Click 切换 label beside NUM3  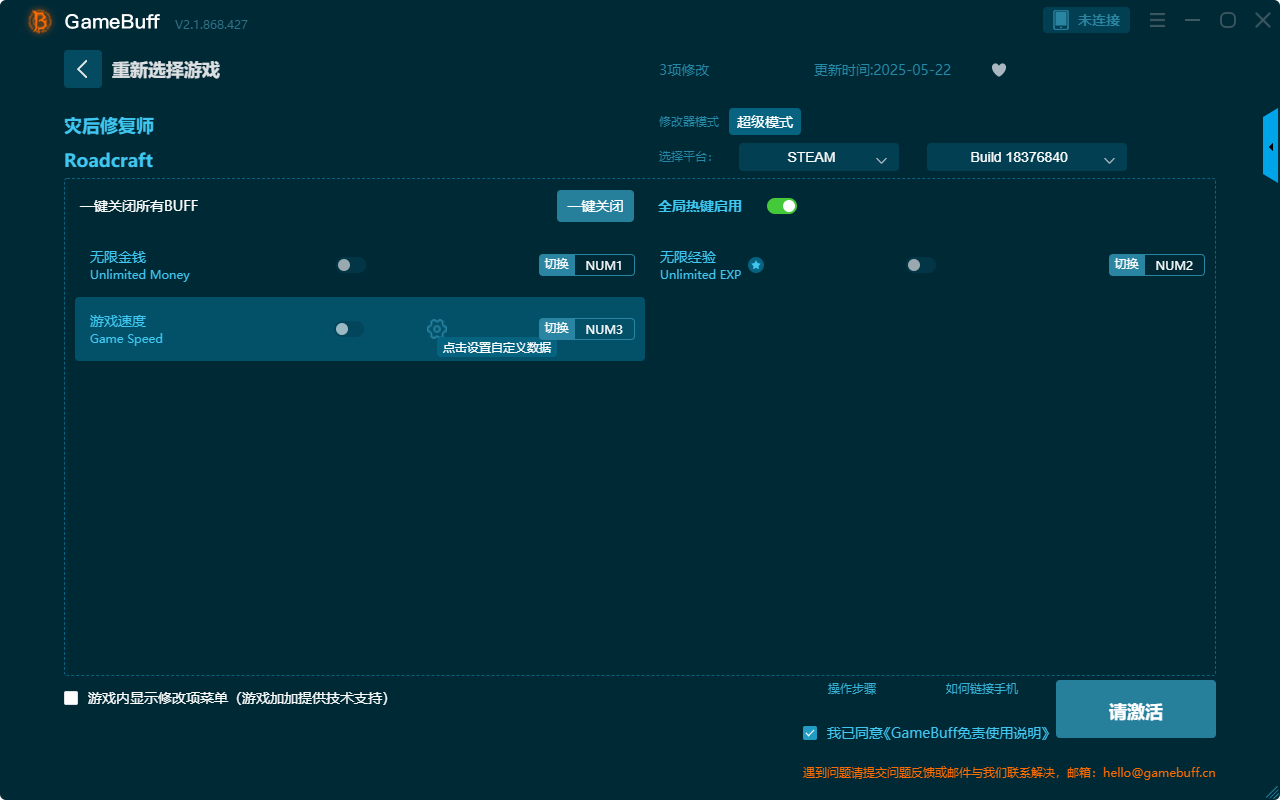[557, 329]
